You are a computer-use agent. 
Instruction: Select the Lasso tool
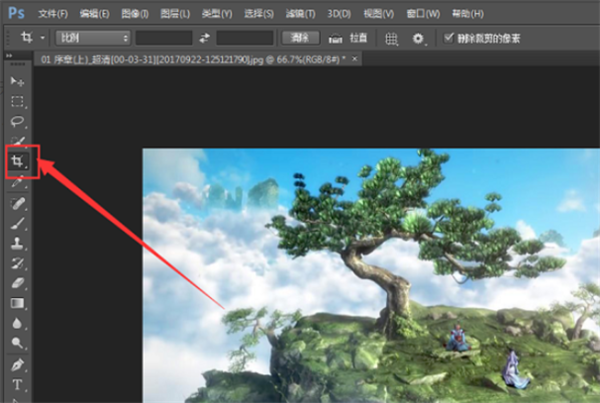point(17,121)
